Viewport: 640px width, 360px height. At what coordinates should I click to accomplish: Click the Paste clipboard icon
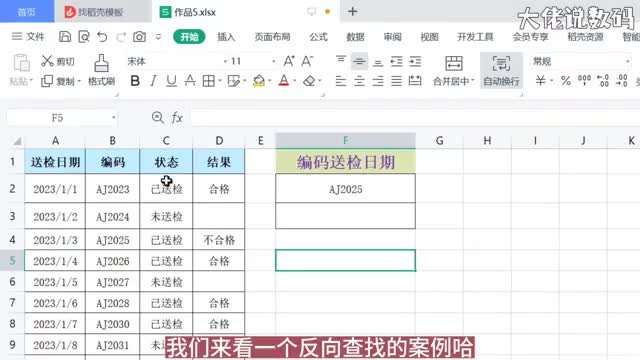[21, 63]
